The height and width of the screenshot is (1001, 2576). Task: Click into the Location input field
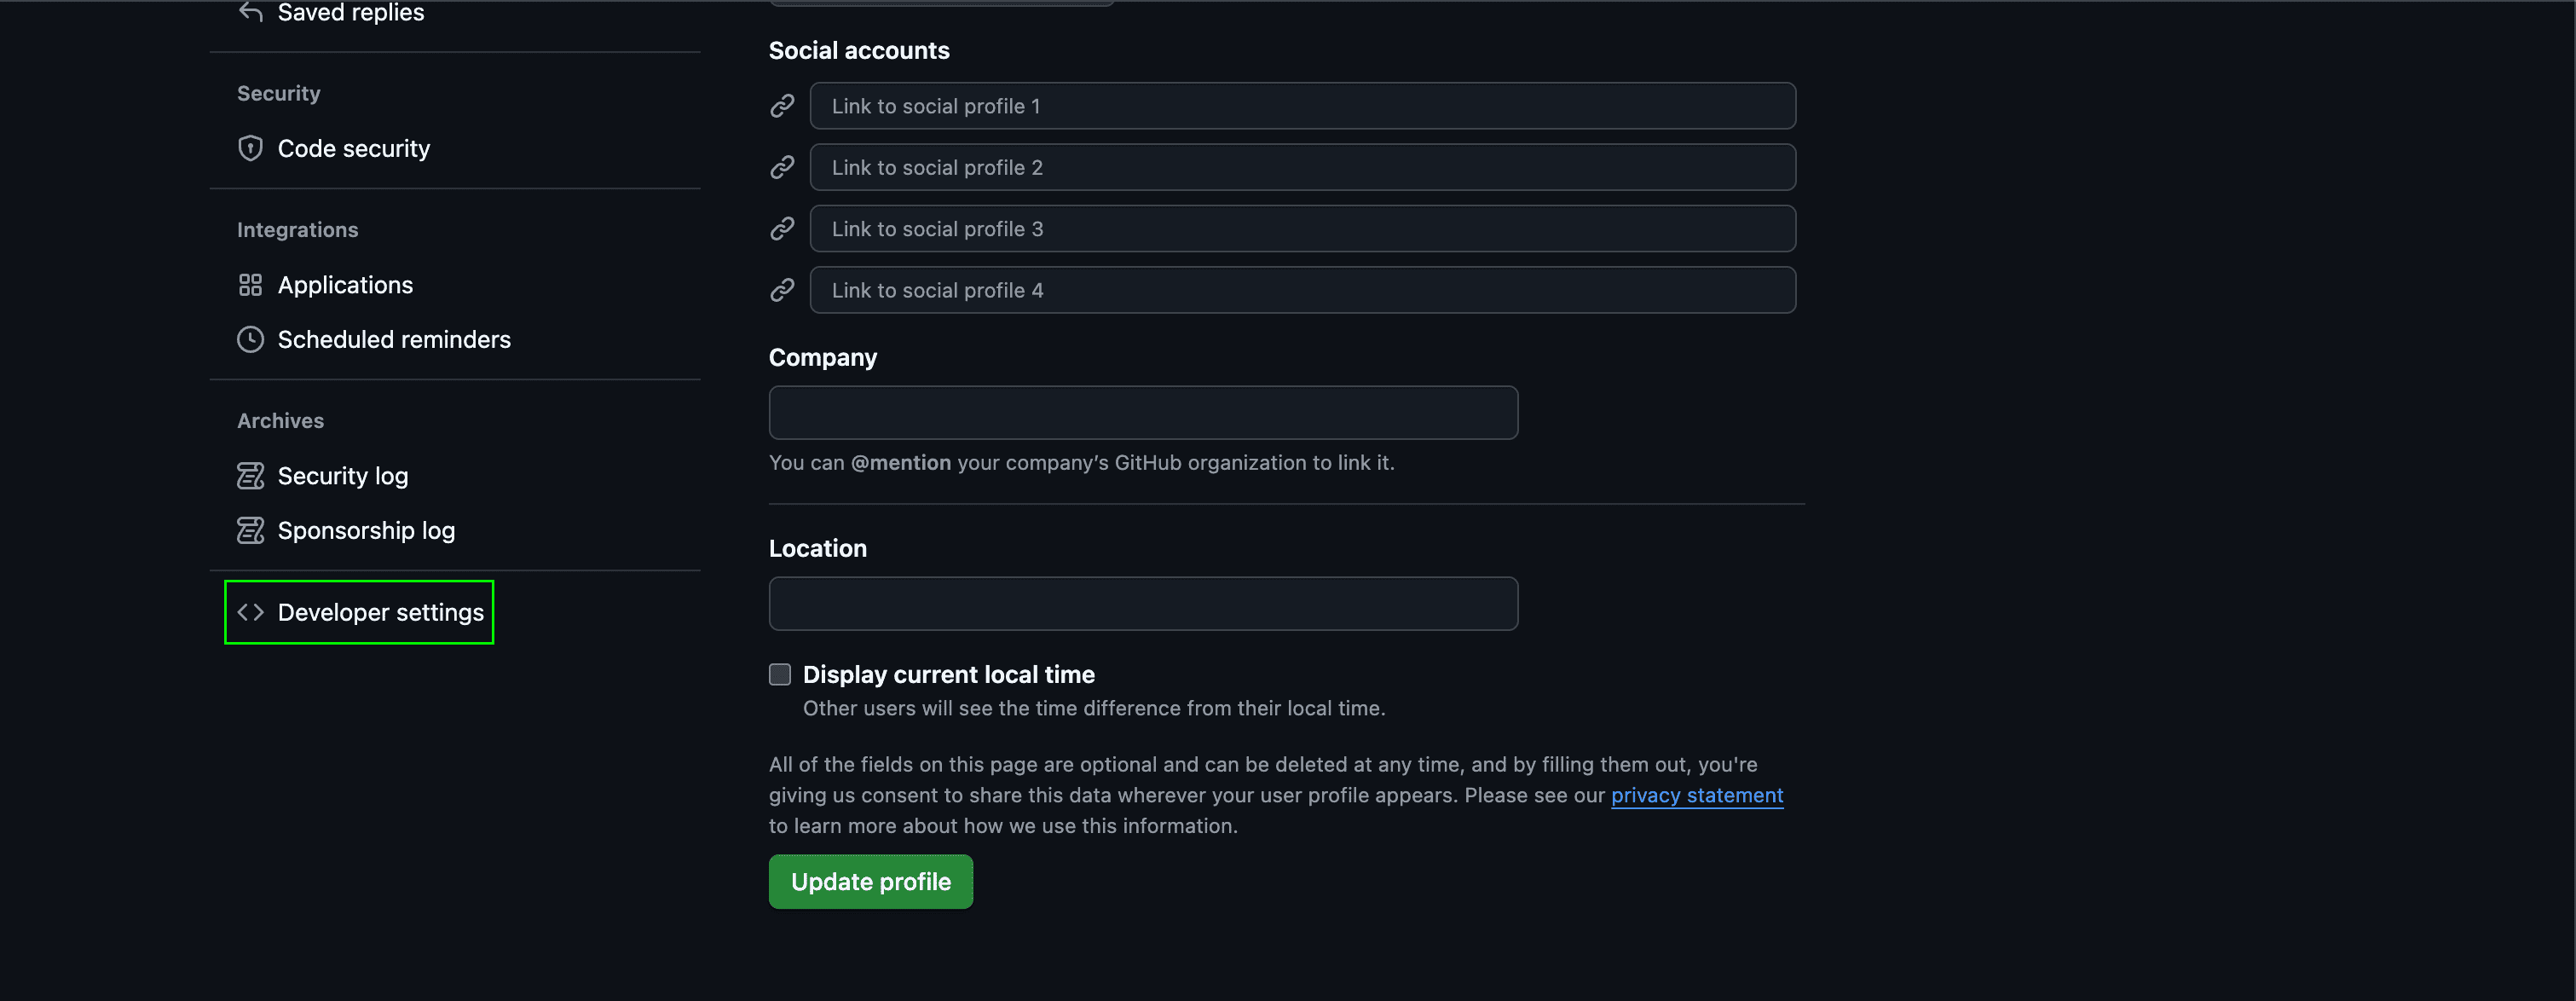[1142, 604]
